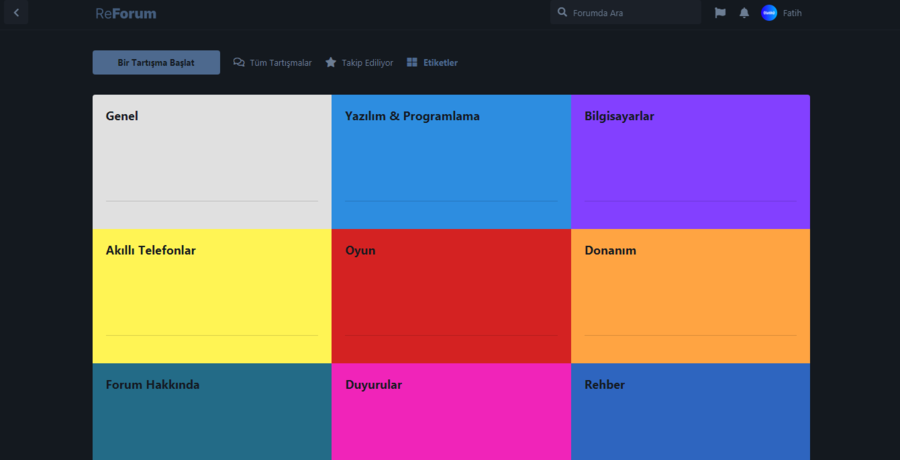
Task: Open the pink Duyurular tile
Action: pos(451,412)
